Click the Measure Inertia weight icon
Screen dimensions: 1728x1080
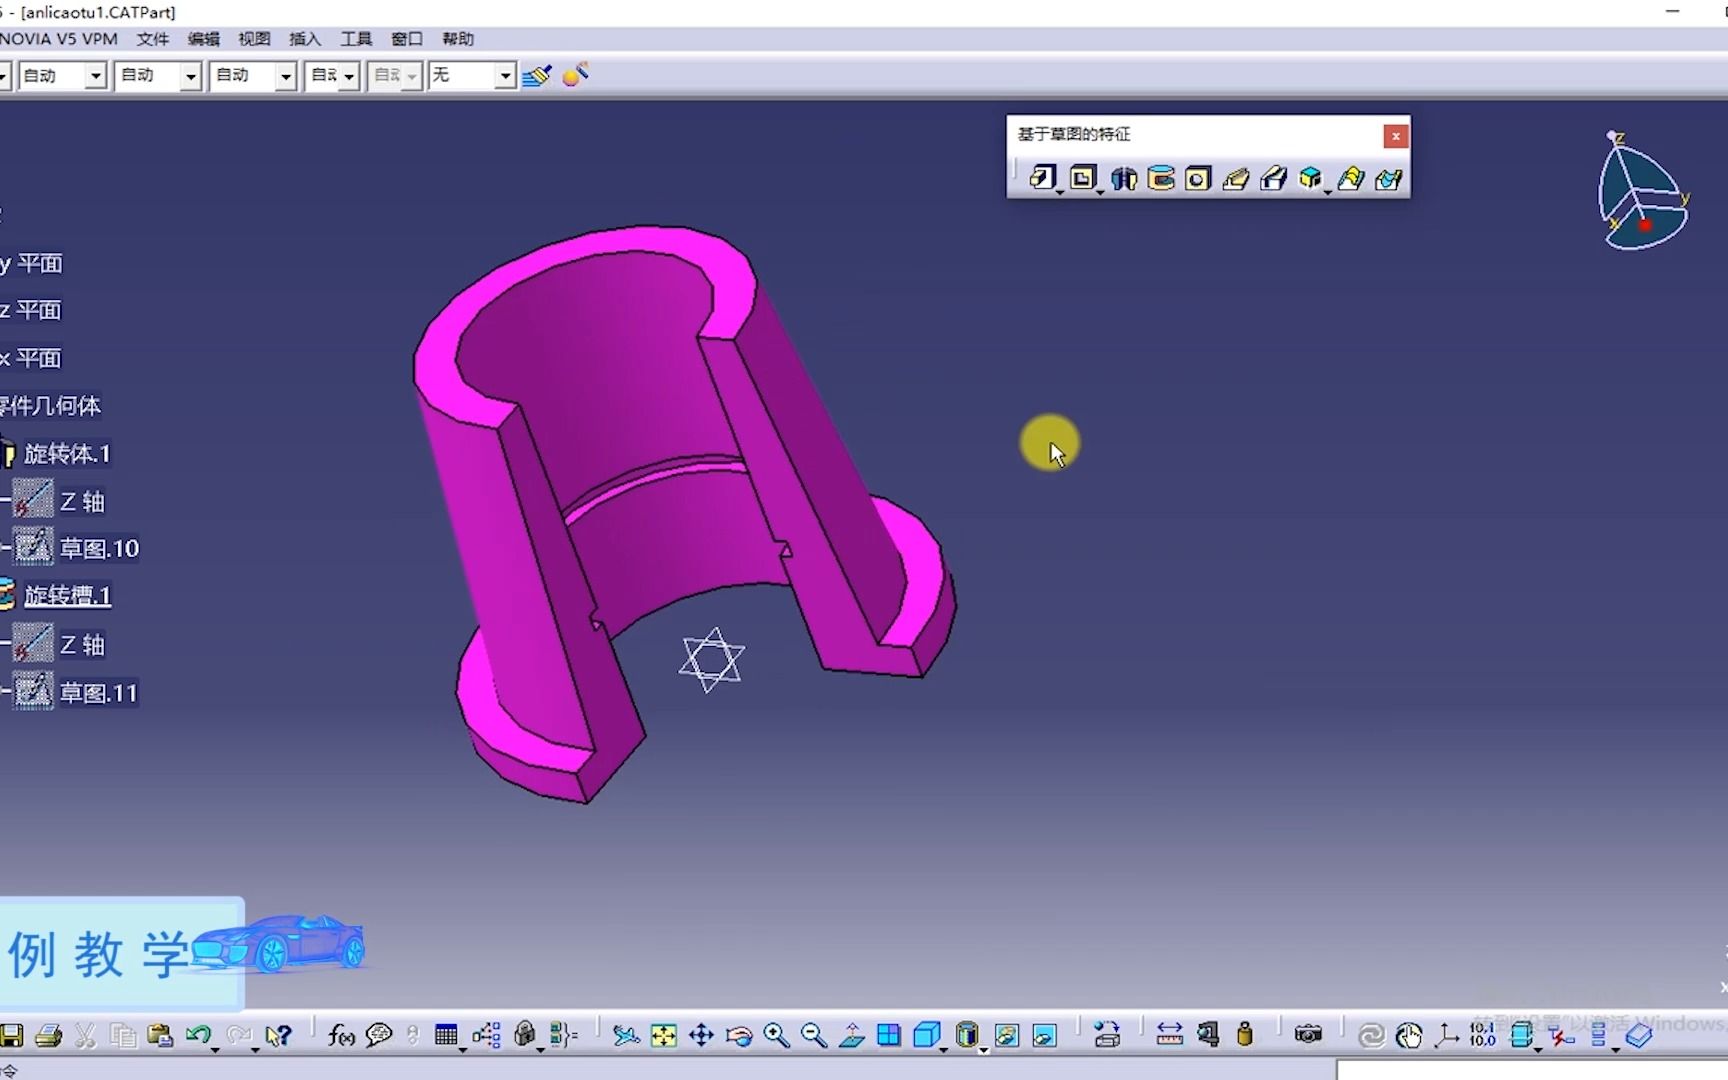(x=1245, y=1035)
